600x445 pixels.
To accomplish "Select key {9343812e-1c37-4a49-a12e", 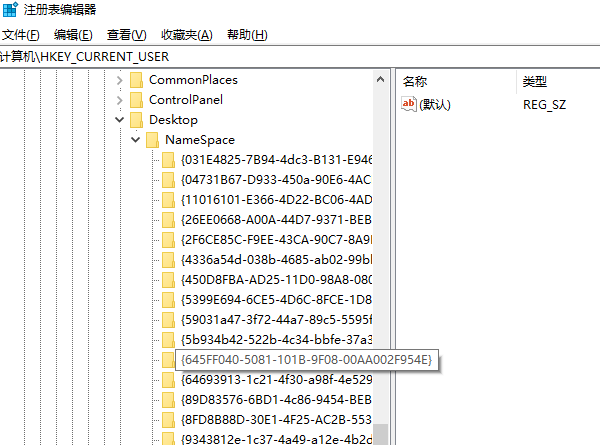I will 276,439.
